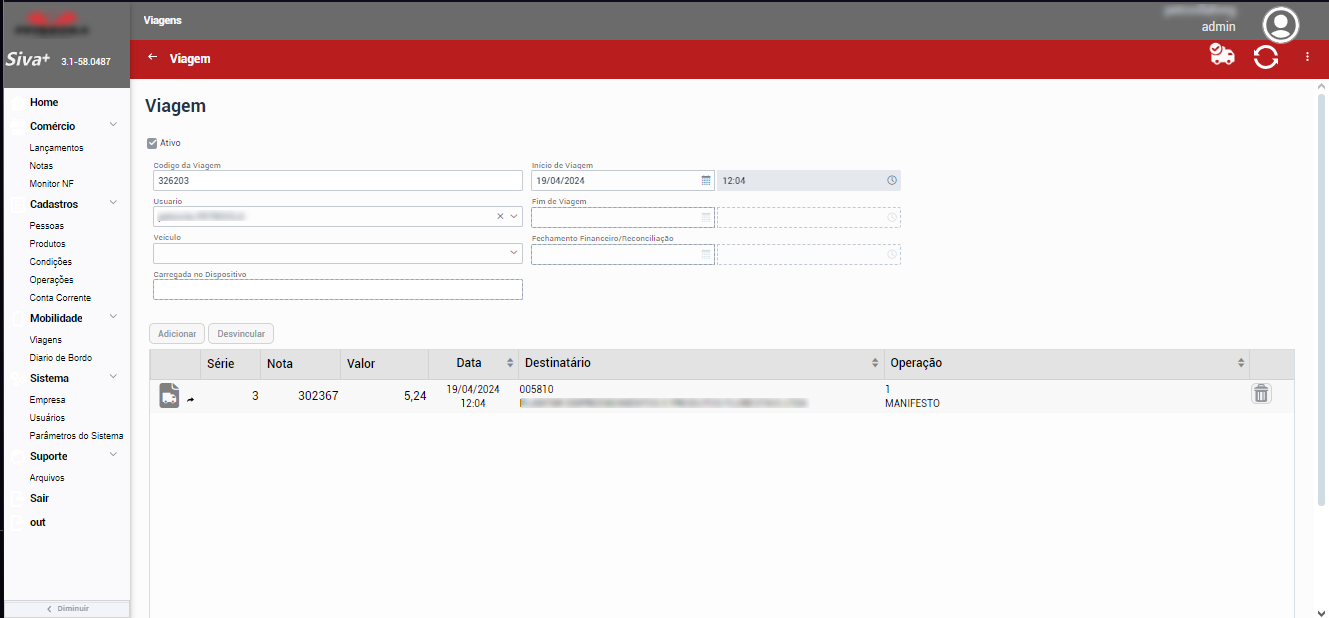Click the document truck icon in row
The width and height of the screenshot is (1329, 618).
(x=169, y=395)
